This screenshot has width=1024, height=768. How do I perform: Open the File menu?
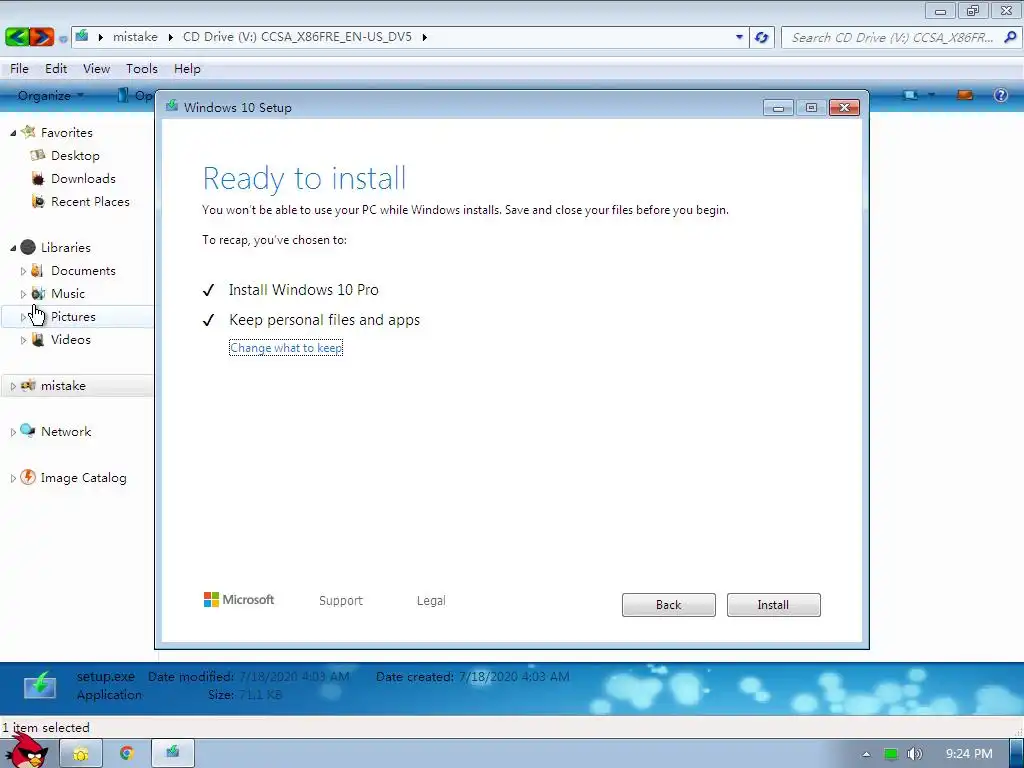[19, 69]
